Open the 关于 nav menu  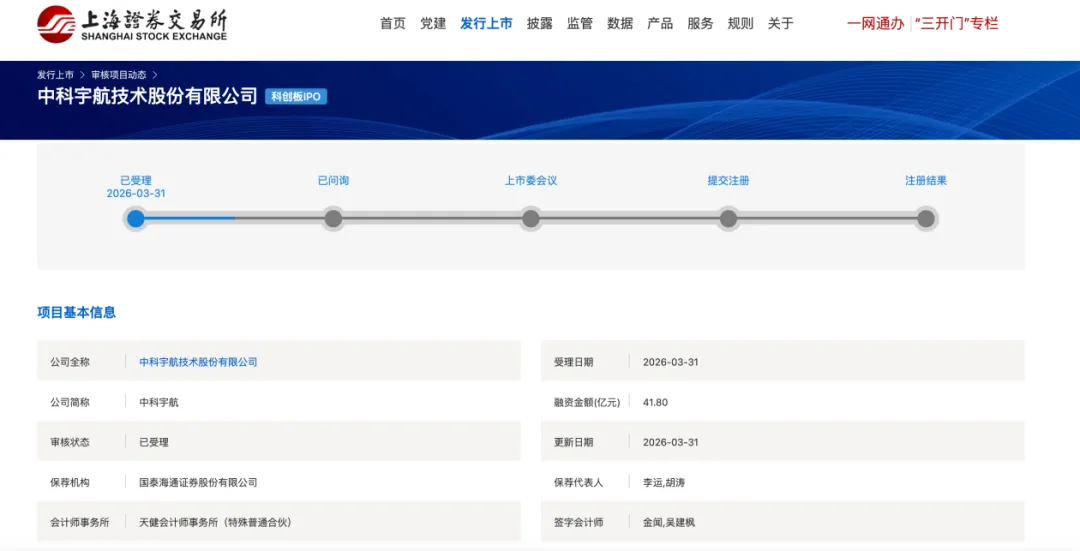780,23
